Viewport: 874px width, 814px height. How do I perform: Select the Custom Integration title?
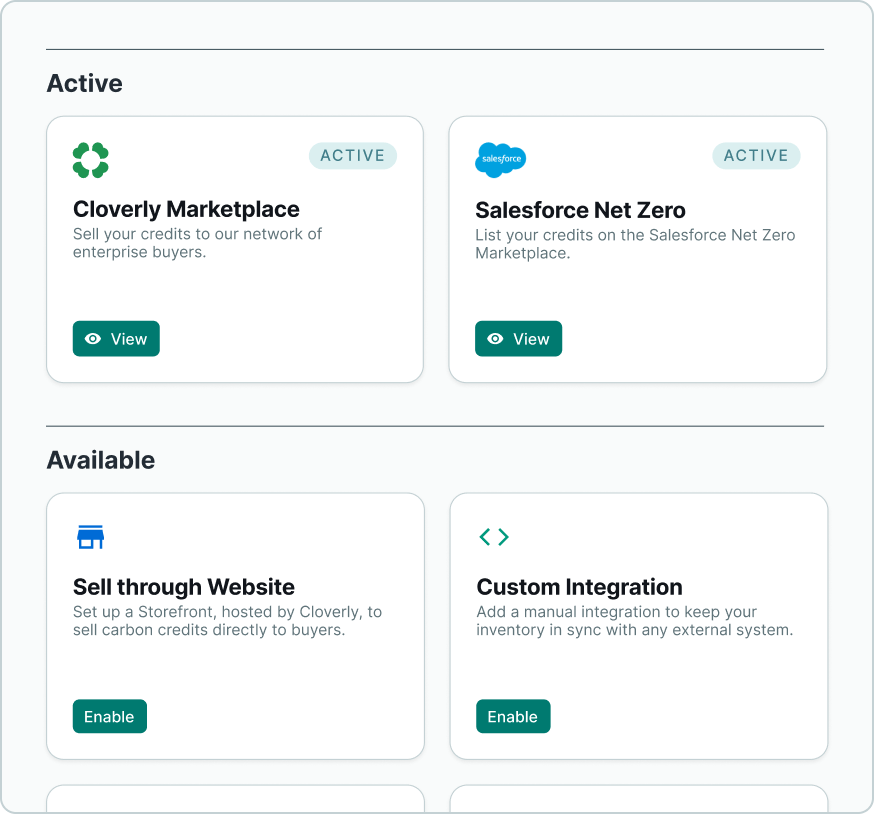tap(580, 587)
